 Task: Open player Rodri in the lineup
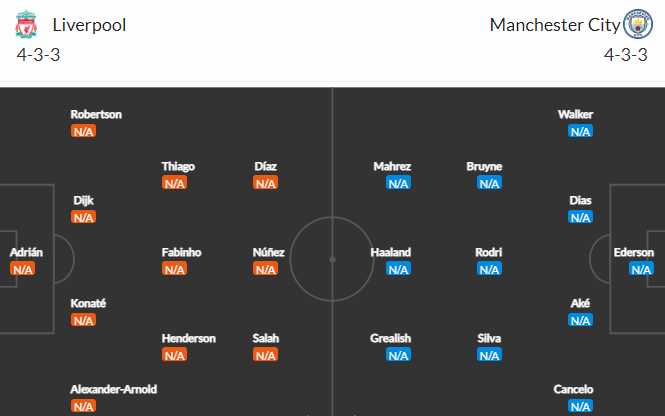click(x=489, y=252)
